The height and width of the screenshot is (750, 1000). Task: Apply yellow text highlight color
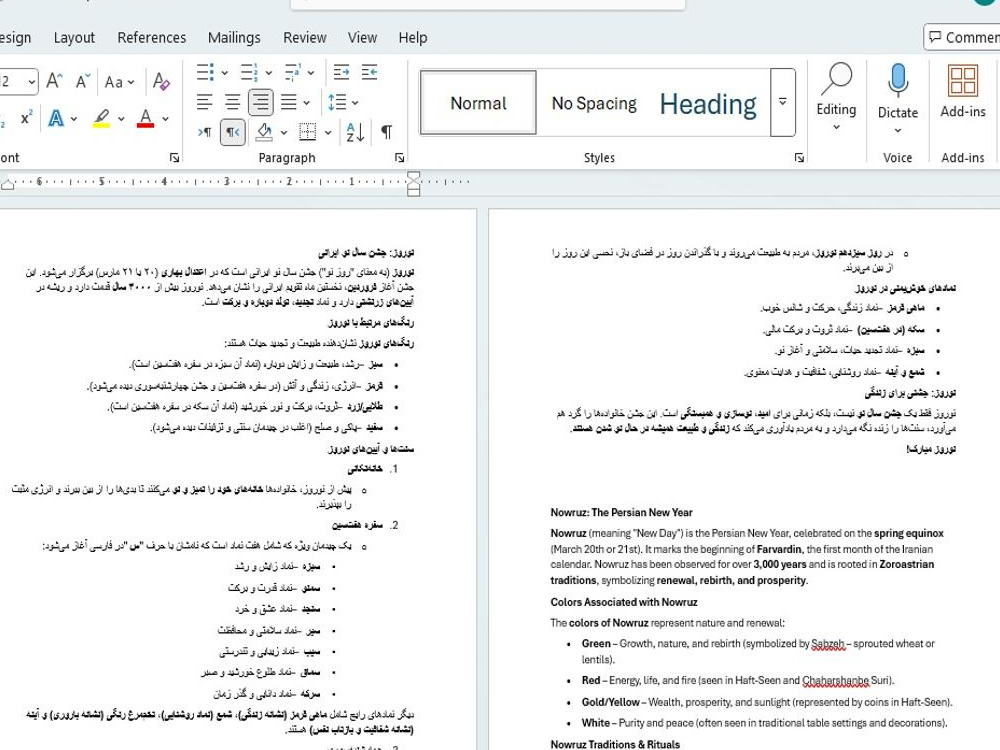pos(101,118)
